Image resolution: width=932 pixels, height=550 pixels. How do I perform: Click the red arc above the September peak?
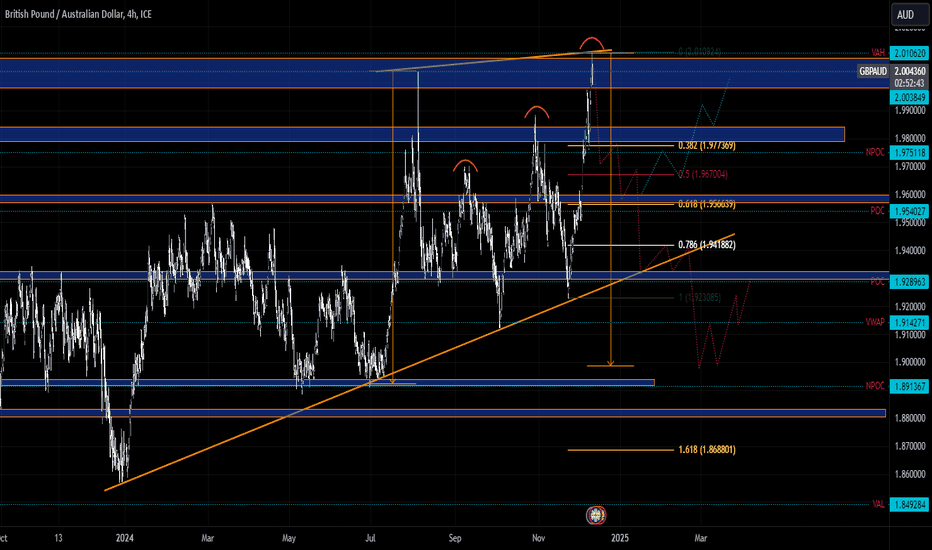pos(465,165)
